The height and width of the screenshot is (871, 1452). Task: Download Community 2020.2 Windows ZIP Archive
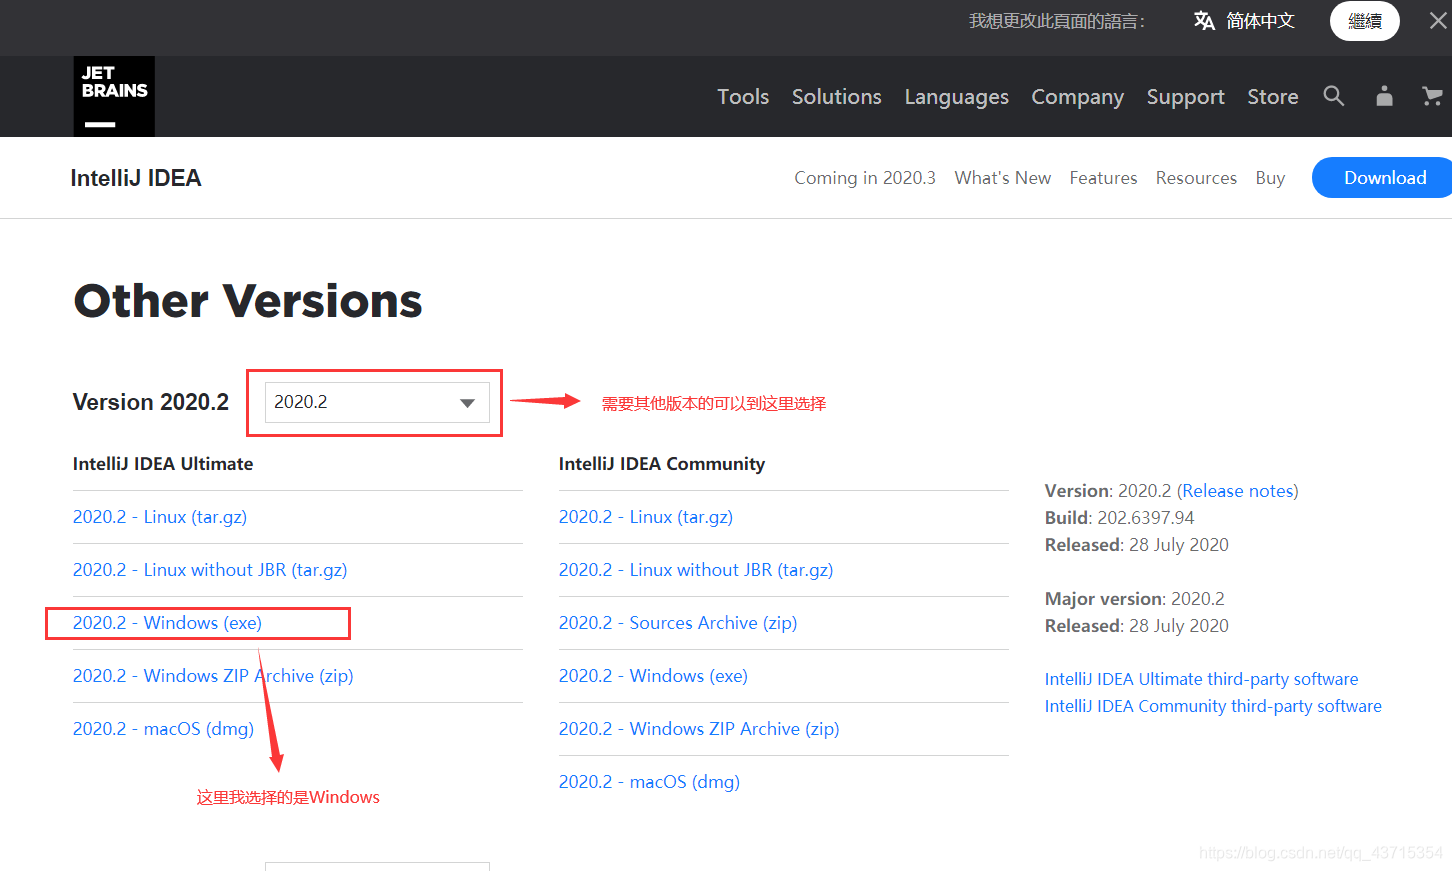[x=699, y=729]
